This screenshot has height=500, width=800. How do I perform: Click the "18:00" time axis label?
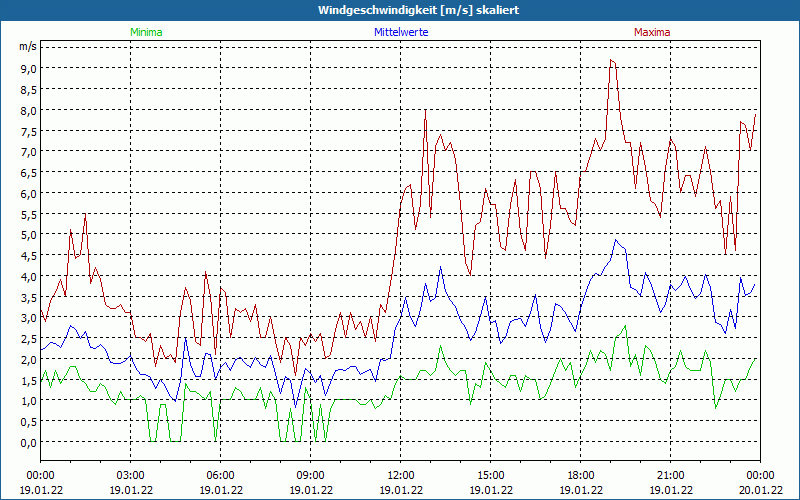click(581, 476)
